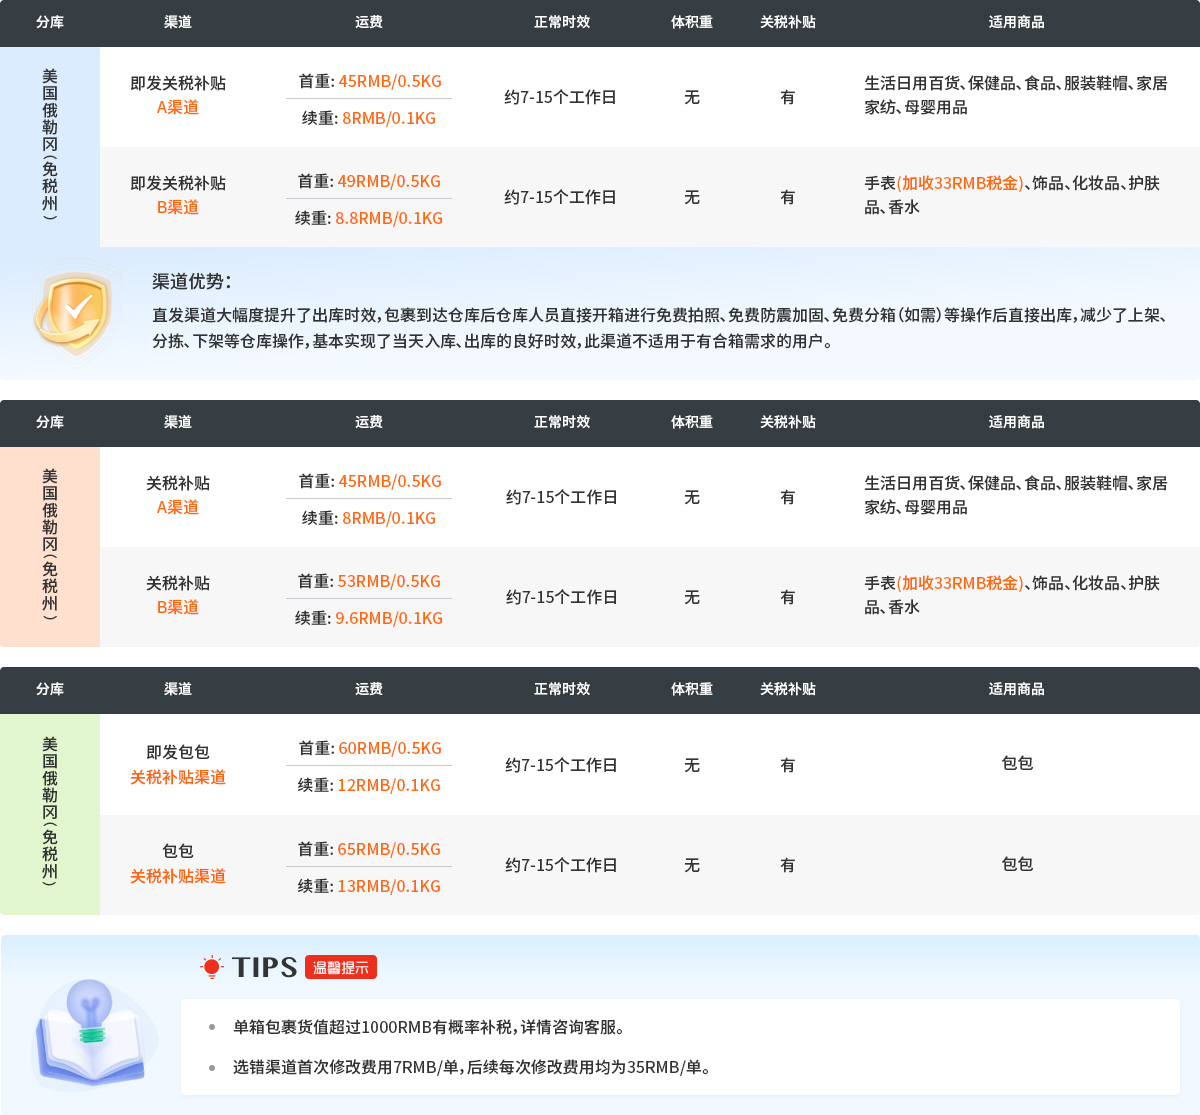
Task: Select A渠道 in the peach warehouse table
Action: [177, 507]
